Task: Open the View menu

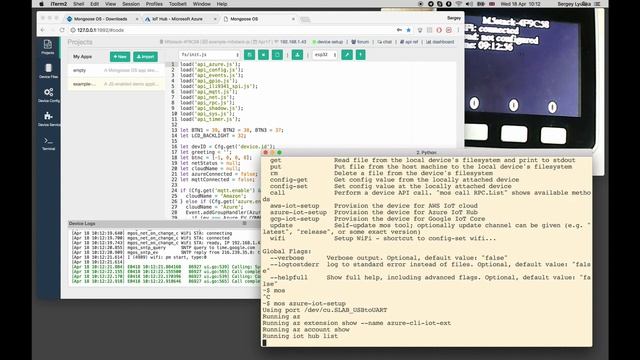Action: click(x=110, y=4)
